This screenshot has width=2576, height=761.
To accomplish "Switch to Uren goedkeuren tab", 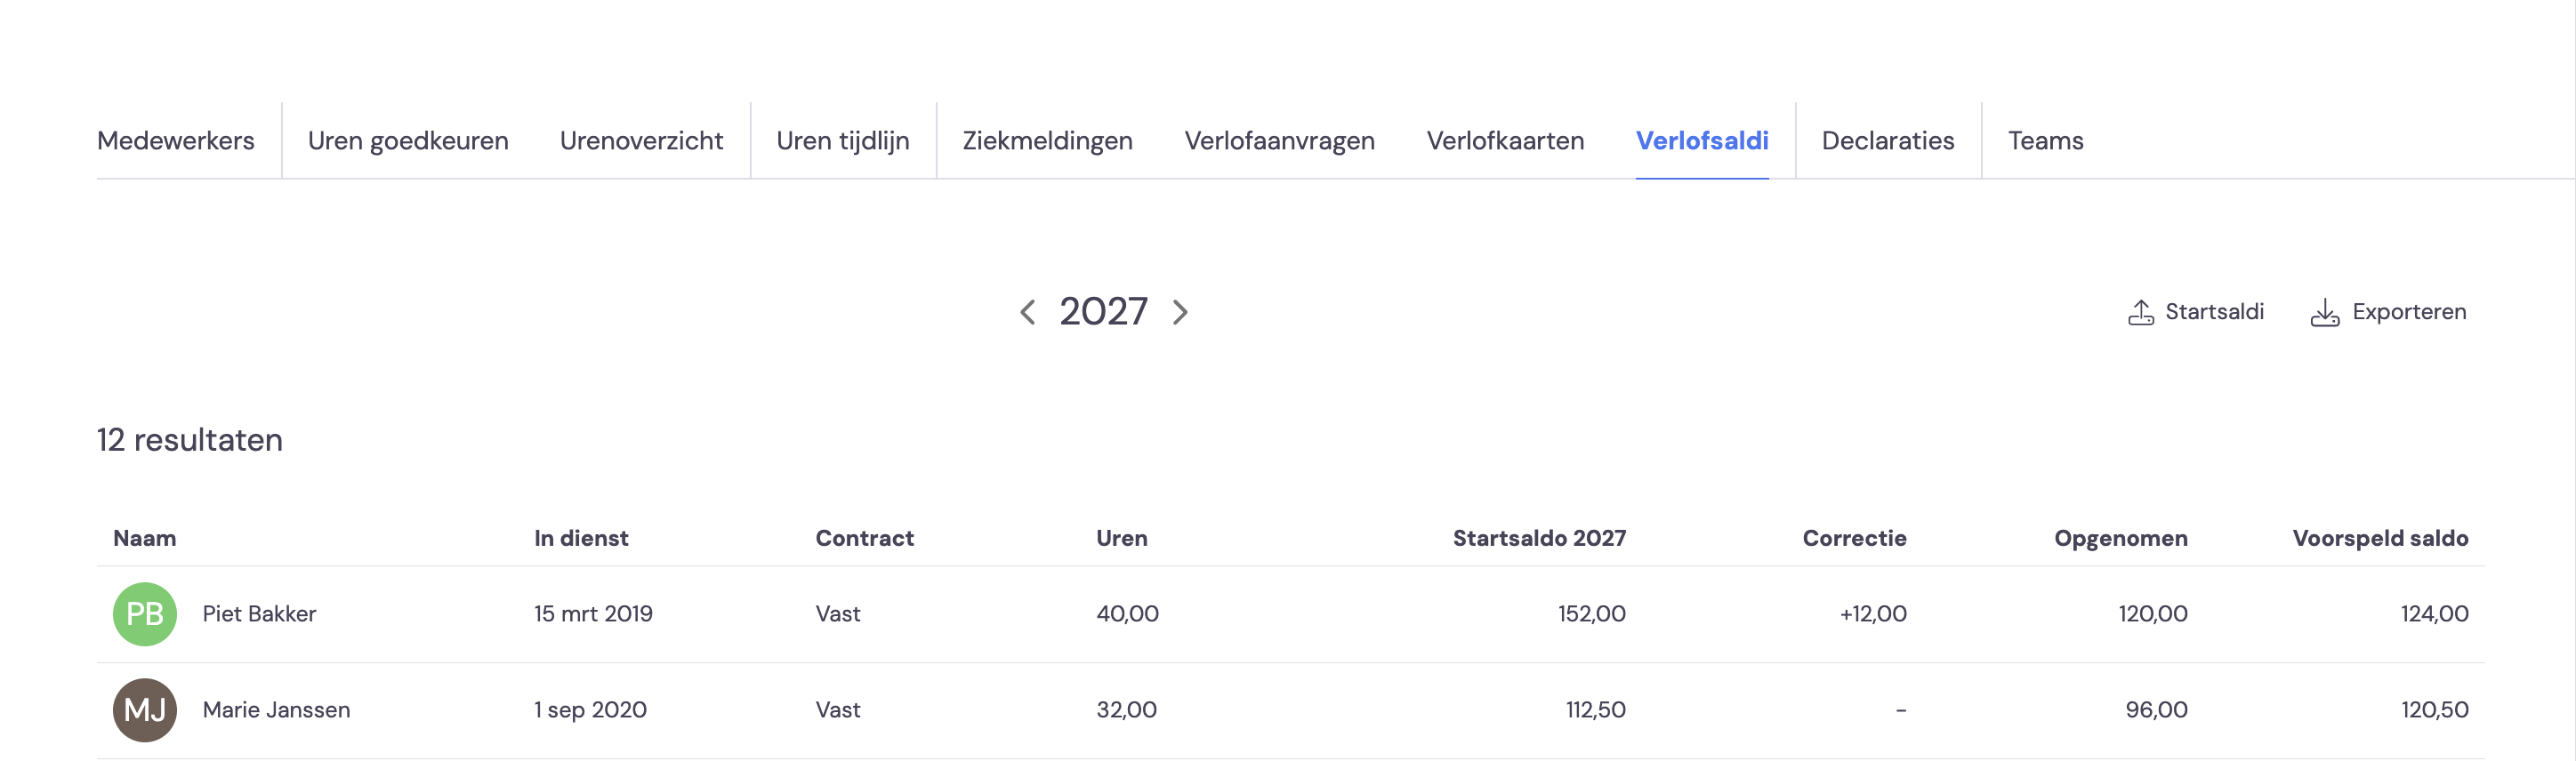I will click(x=408, y=141).
